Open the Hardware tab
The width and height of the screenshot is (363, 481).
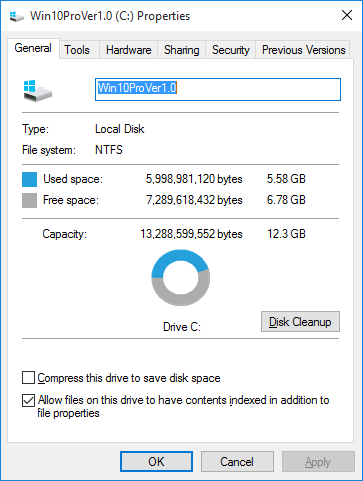click(128, 50)
